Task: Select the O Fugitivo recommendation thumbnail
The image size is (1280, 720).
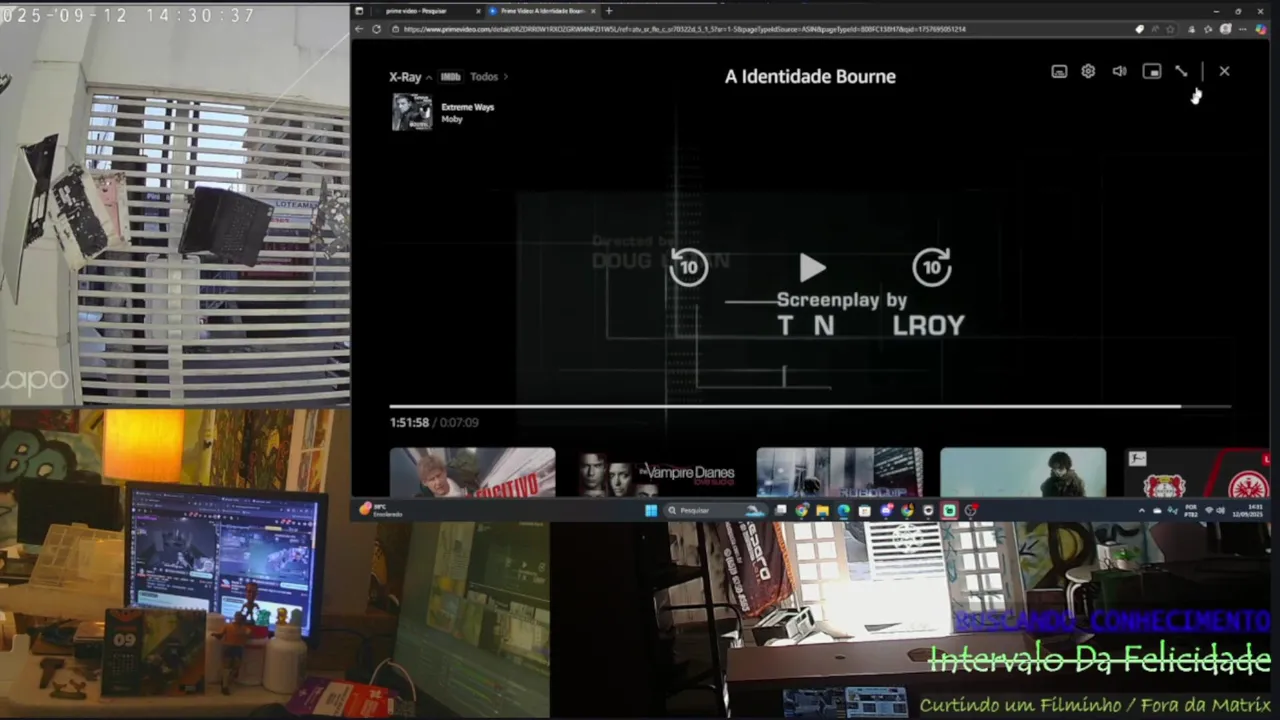Action: [472, 472]
